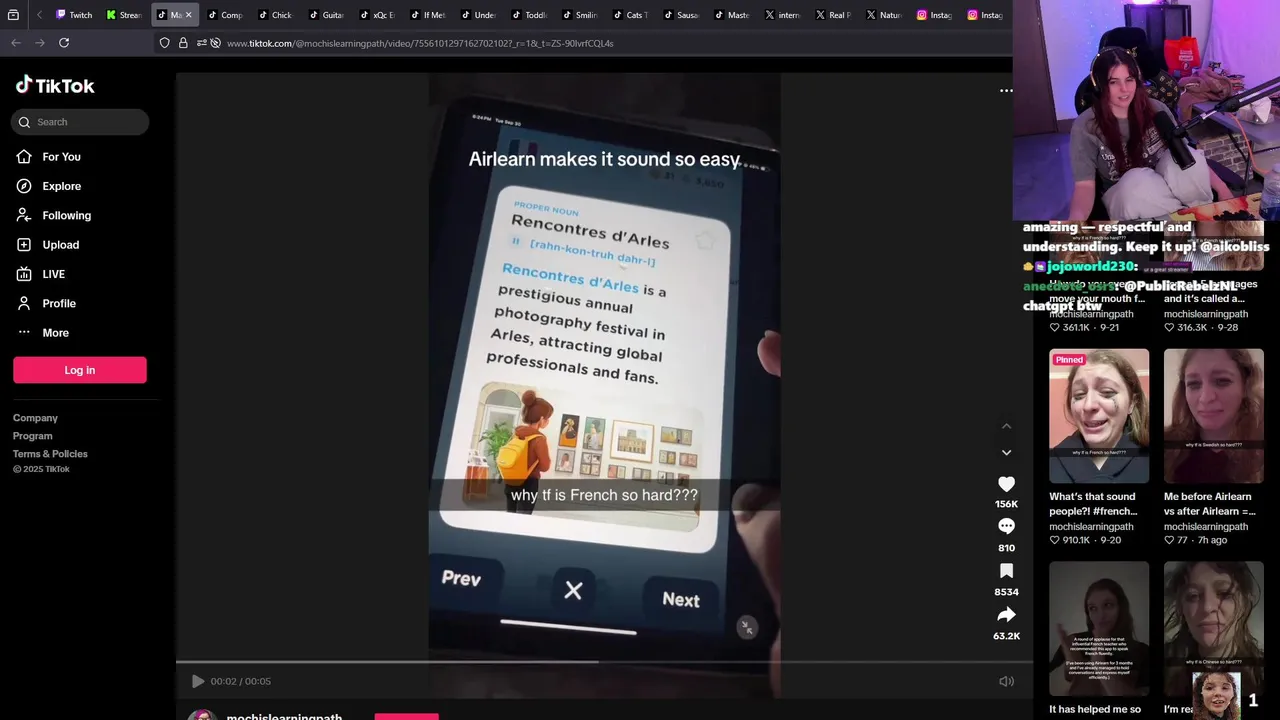Click the 361.1K likes count text

pyautogui.click(x=1076, y=328)
